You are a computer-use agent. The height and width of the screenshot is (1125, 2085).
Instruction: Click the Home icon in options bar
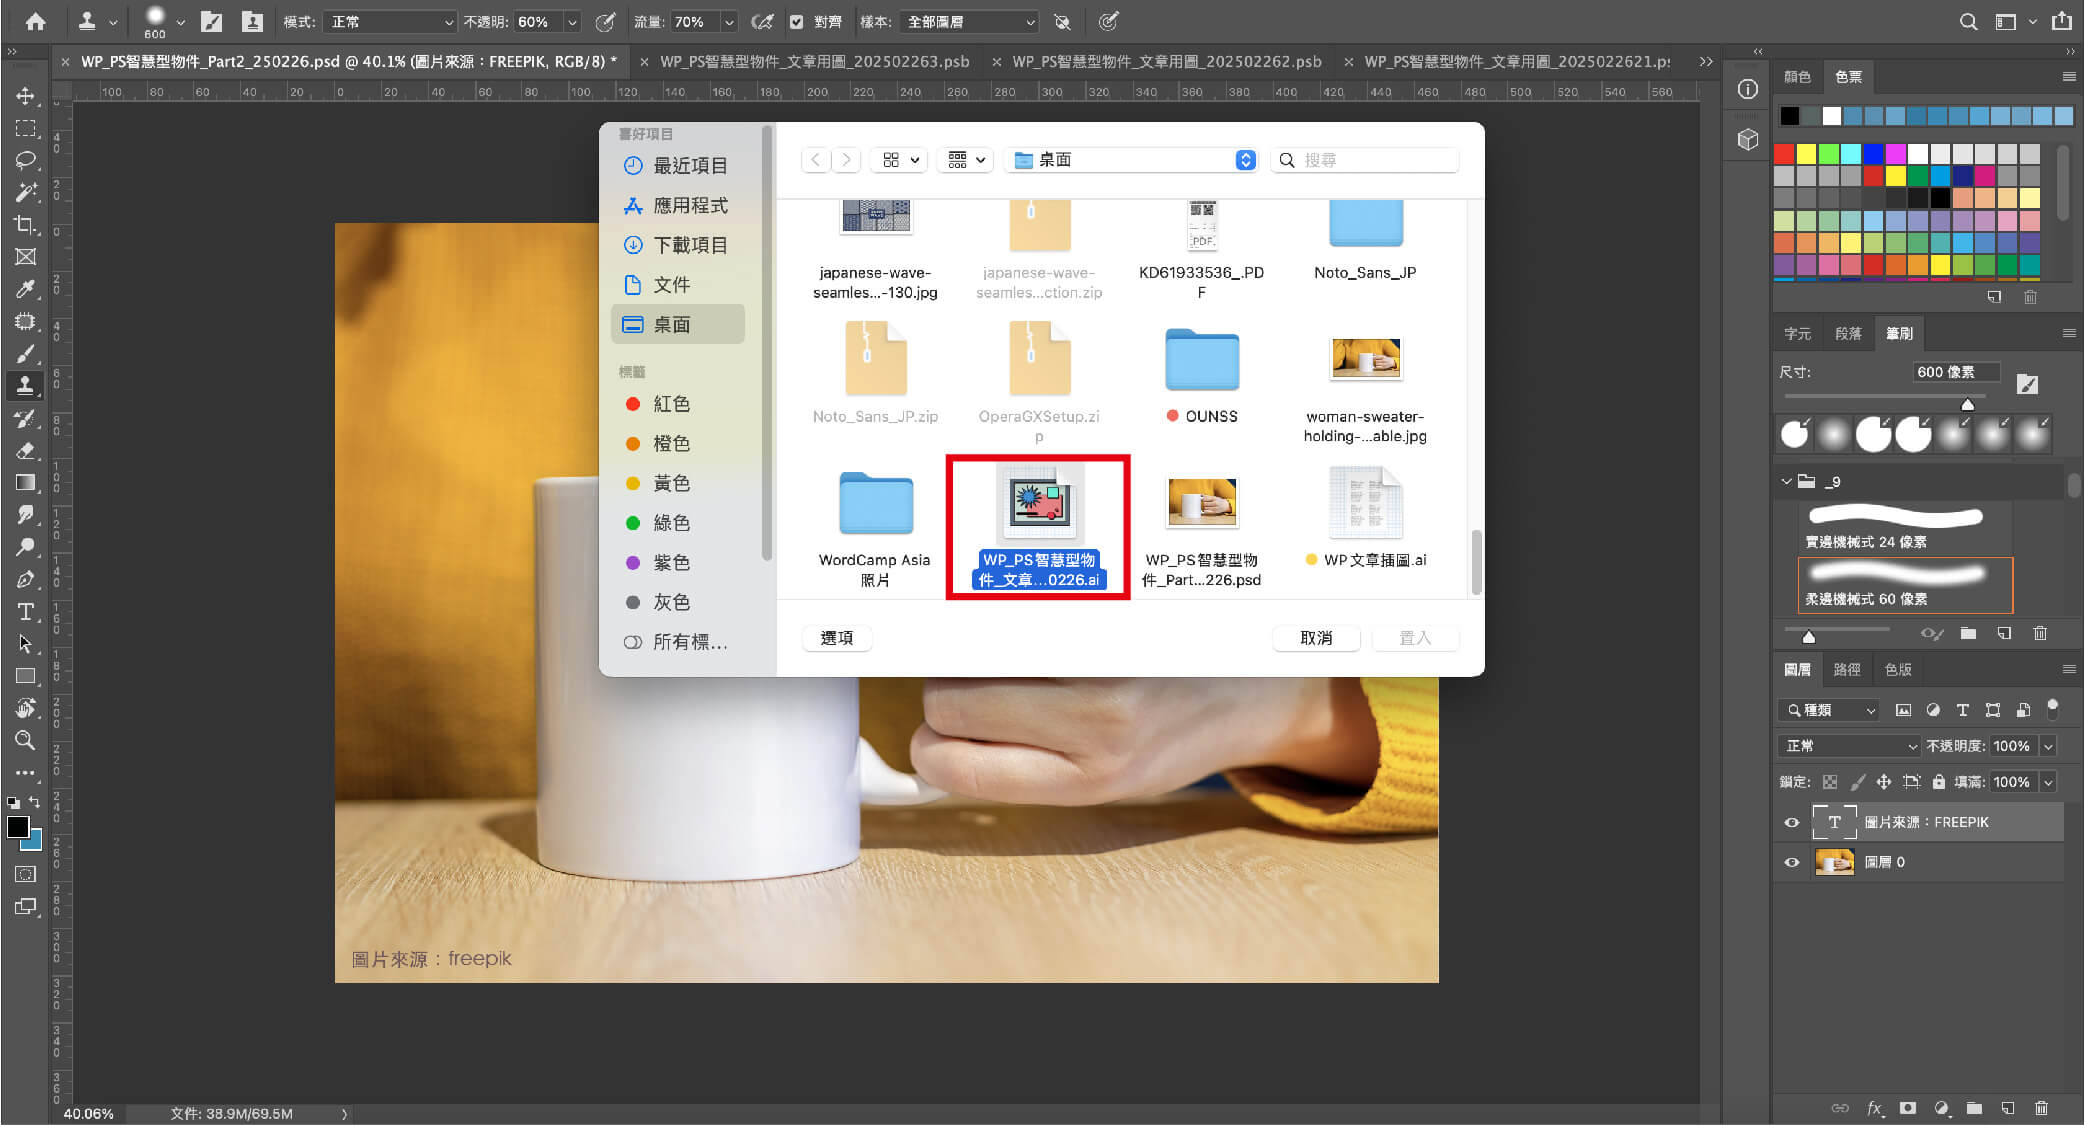pos(35,21)
